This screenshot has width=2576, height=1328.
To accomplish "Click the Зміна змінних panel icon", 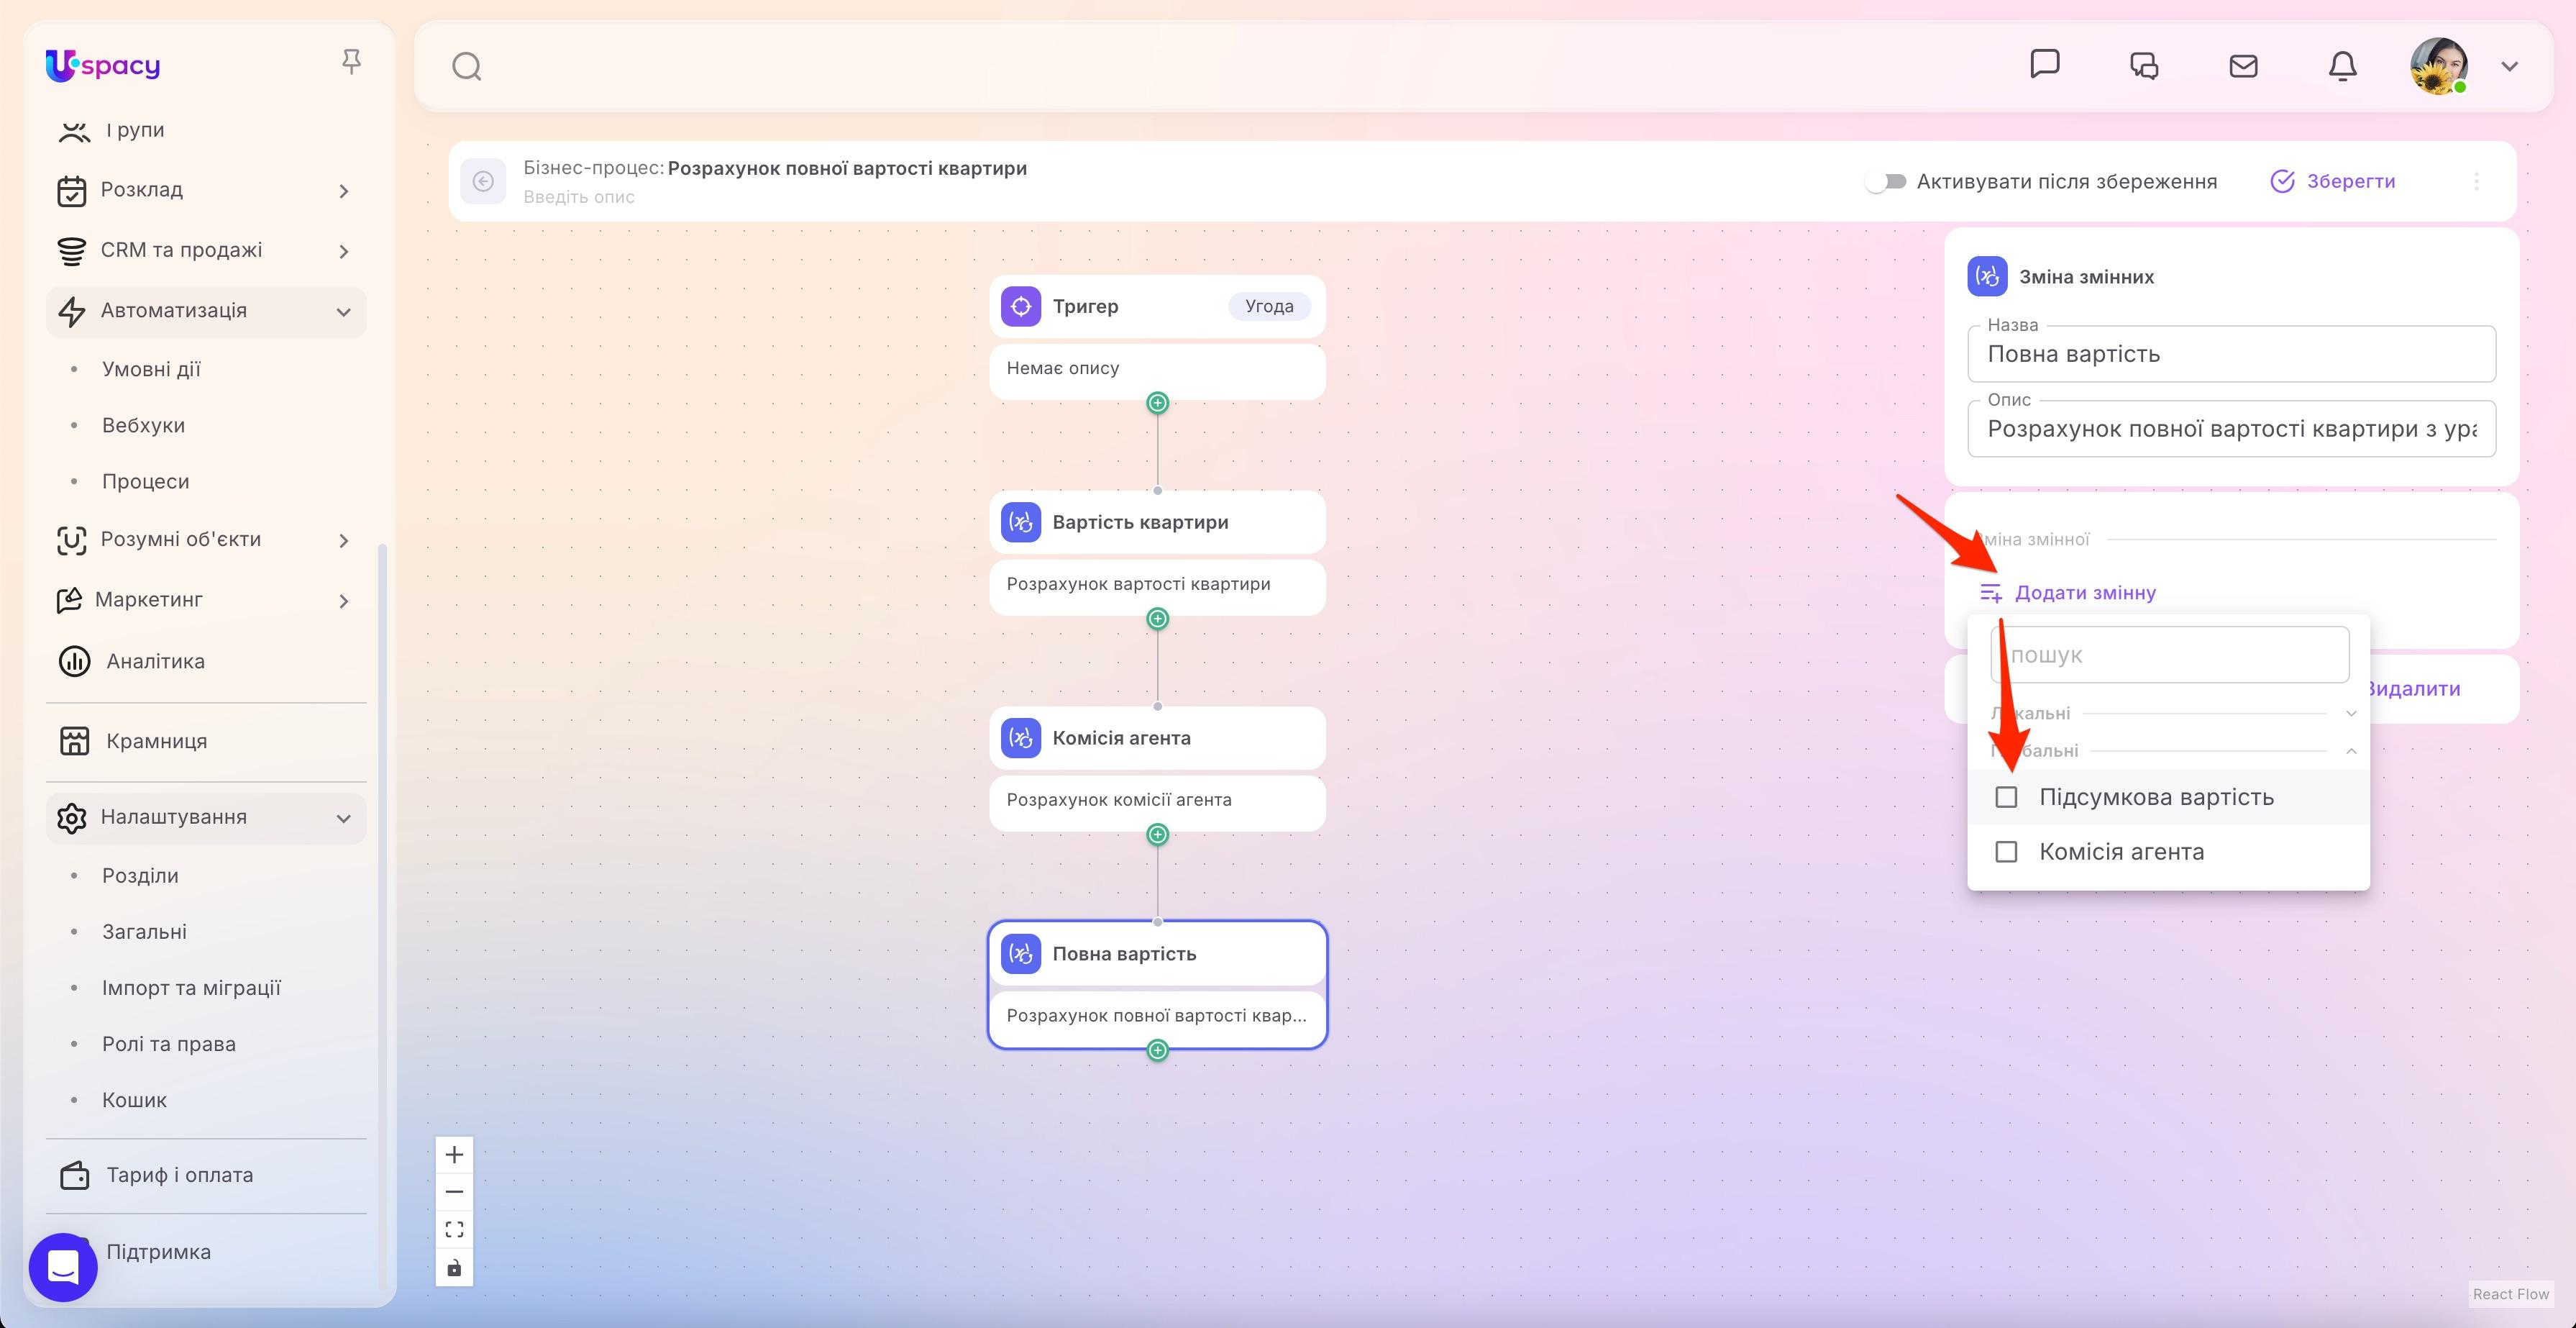I will click(x=1987, y=277).
